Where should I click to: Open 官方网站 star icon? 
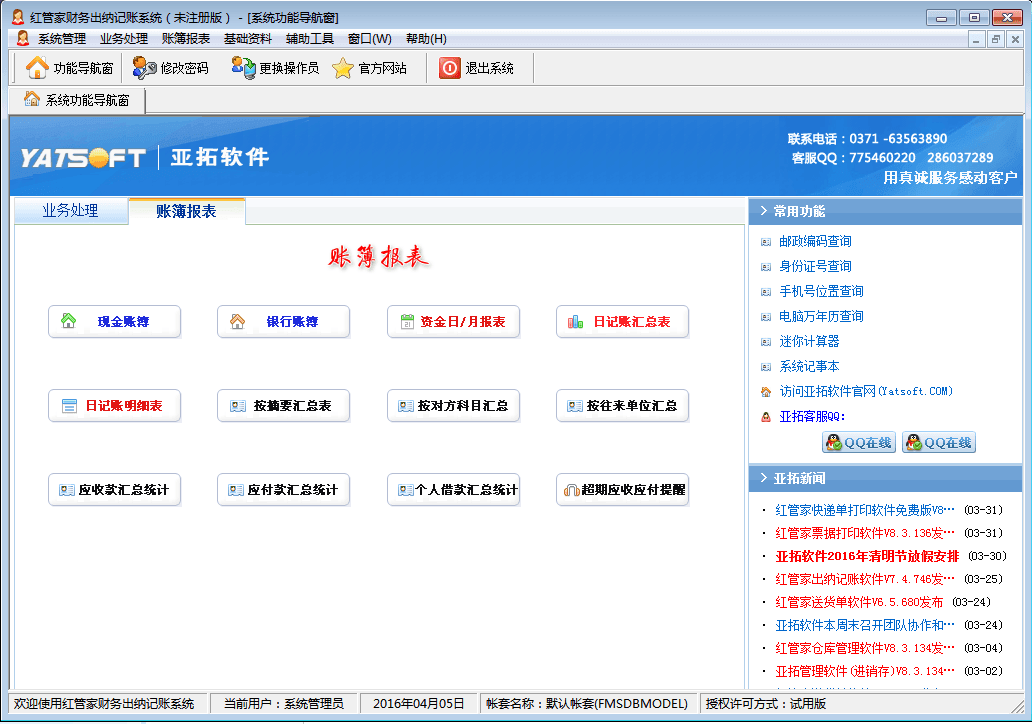(x=343, y=68)
